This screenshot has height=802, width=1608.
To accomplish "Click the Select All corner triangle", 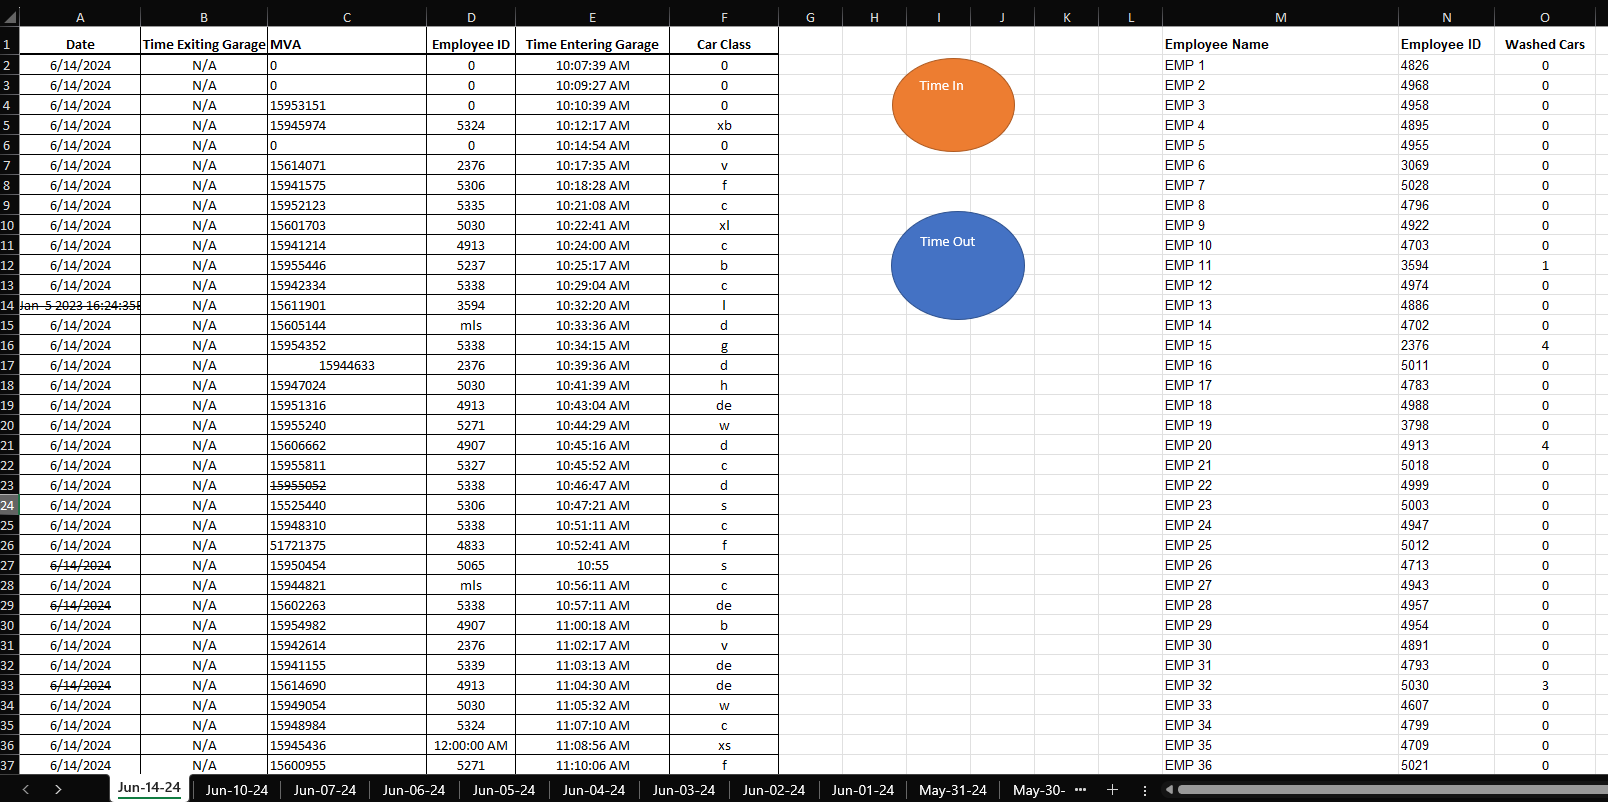I will tap(9, 18).
